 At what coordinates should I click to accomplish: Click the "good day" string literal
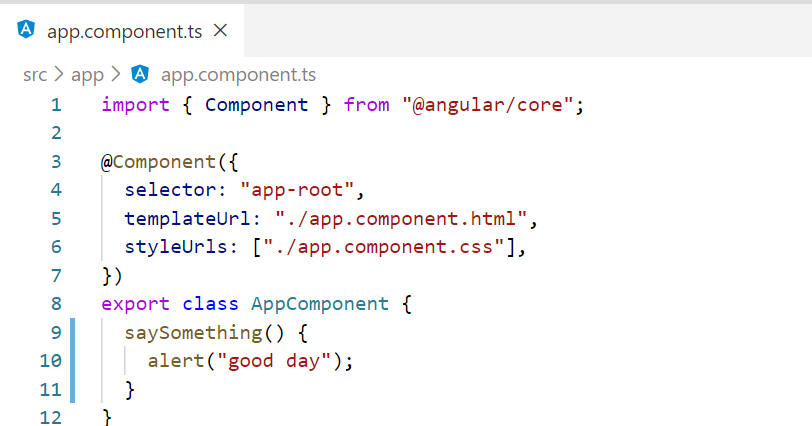[x=274, y=361]
